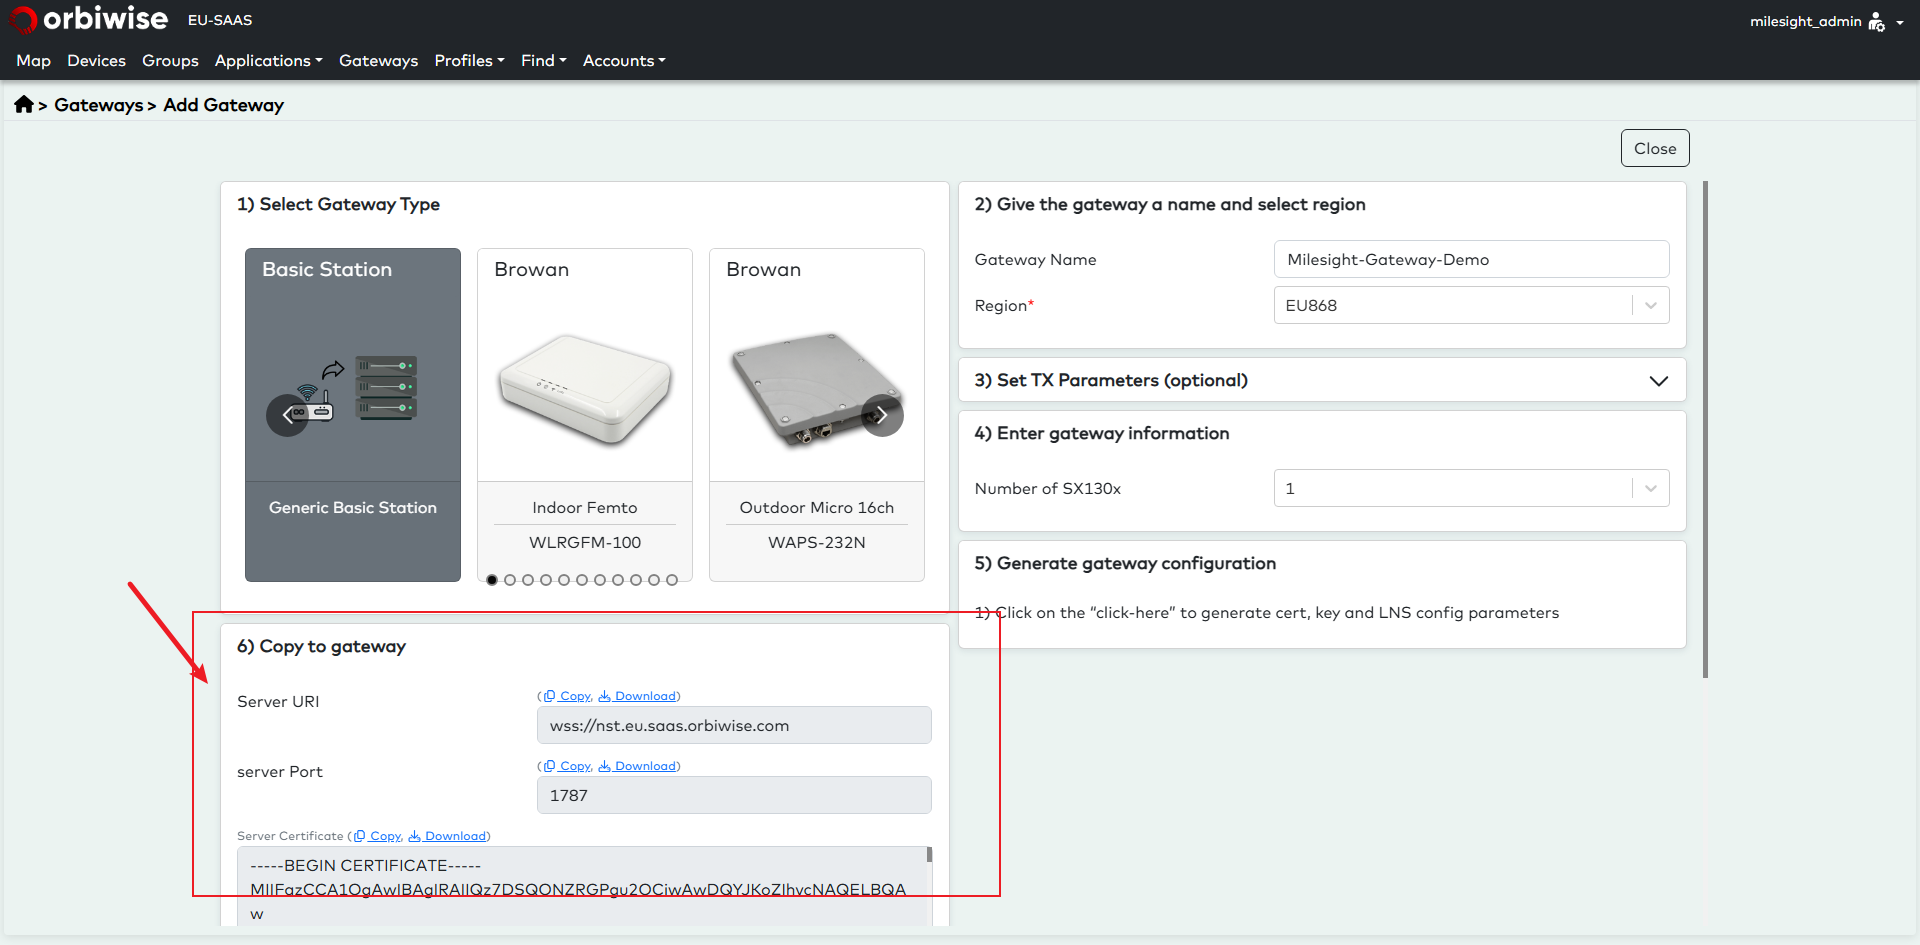This screenshot has height=945, width=1920.
Task: Open the milesight_admin user icon menu
Action: click(x=1877, y=22)
